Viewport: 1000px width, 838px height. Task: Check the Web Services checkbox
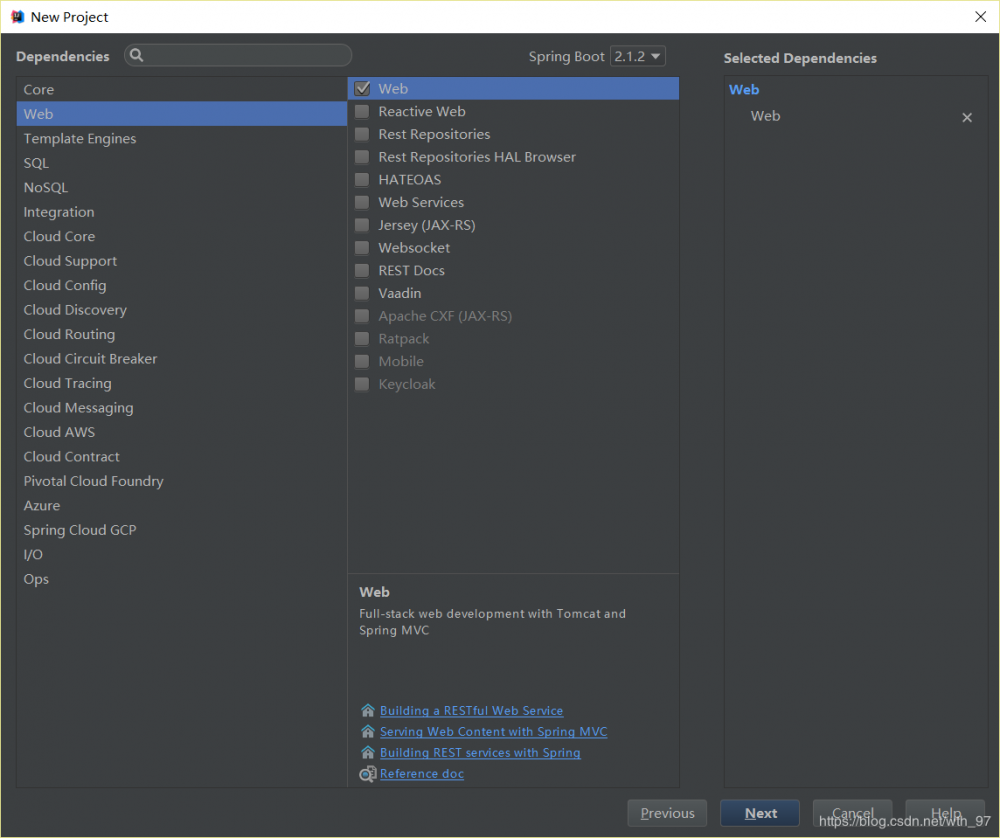[x=362, y=202]
